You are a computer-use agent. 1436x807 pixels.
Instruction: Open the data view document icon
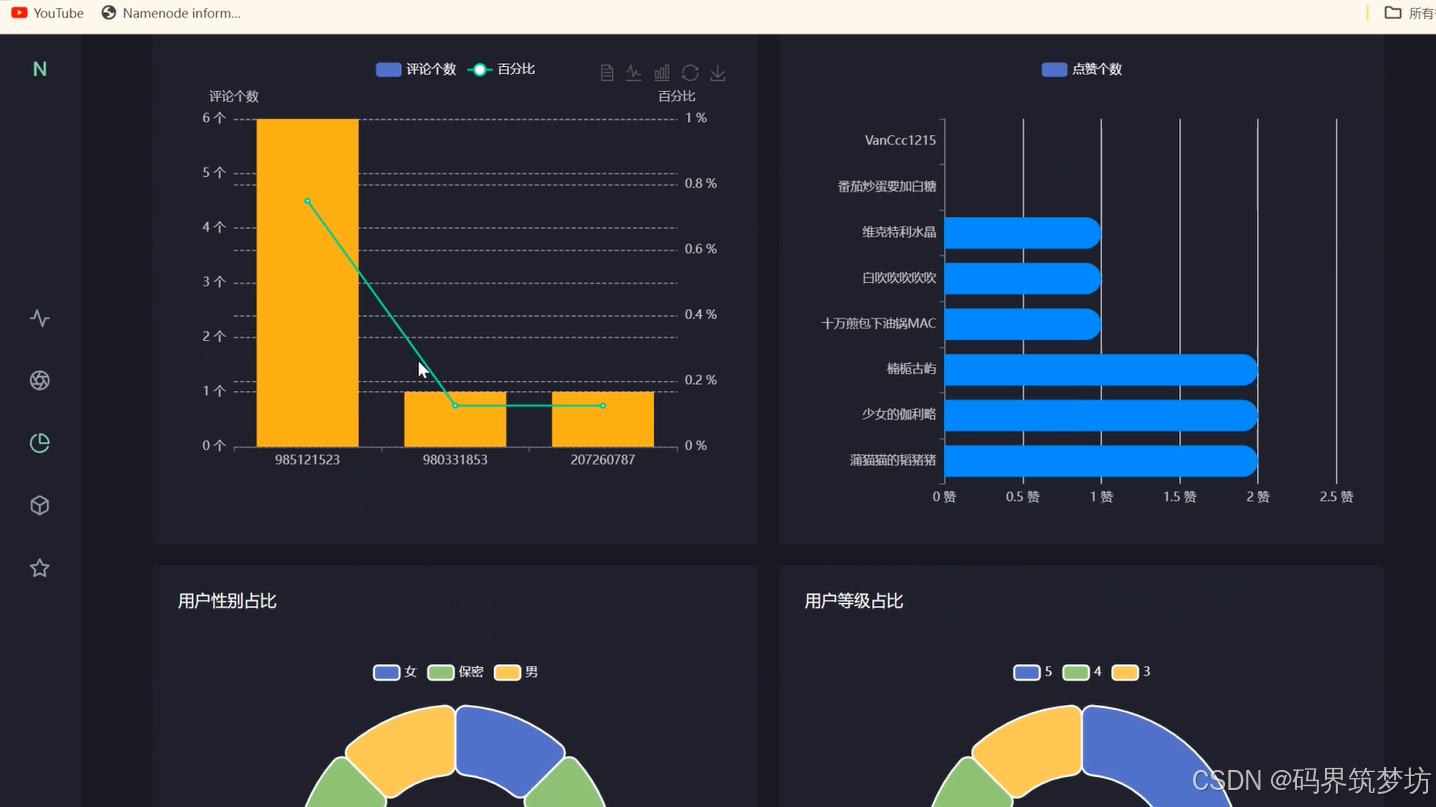tap(606, 73)
